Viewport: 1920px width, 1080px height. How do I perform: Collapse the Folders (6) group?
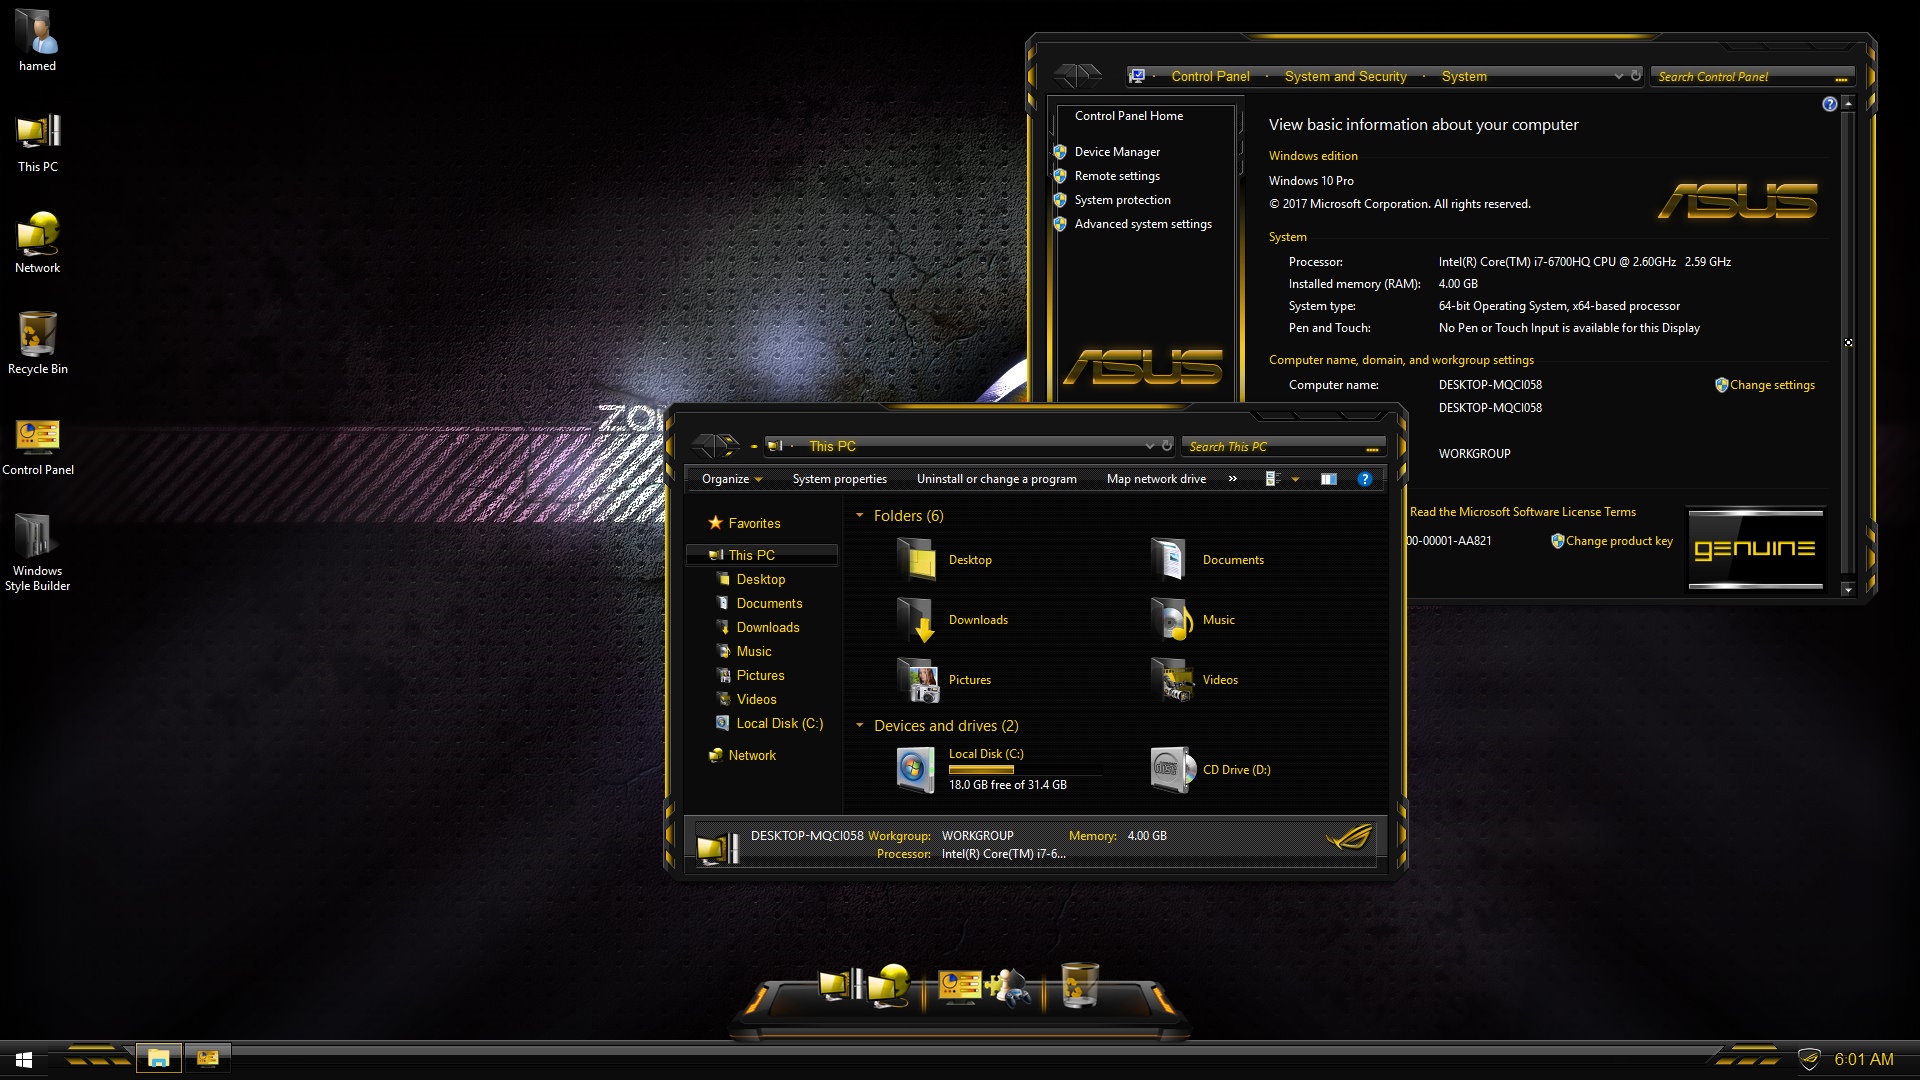(859, 516)
